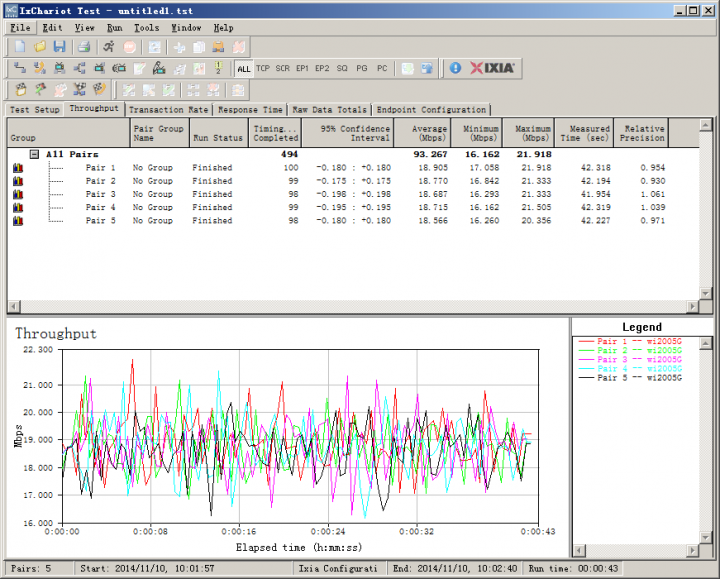Sort by Relative Precision column header

pos(641,133)
